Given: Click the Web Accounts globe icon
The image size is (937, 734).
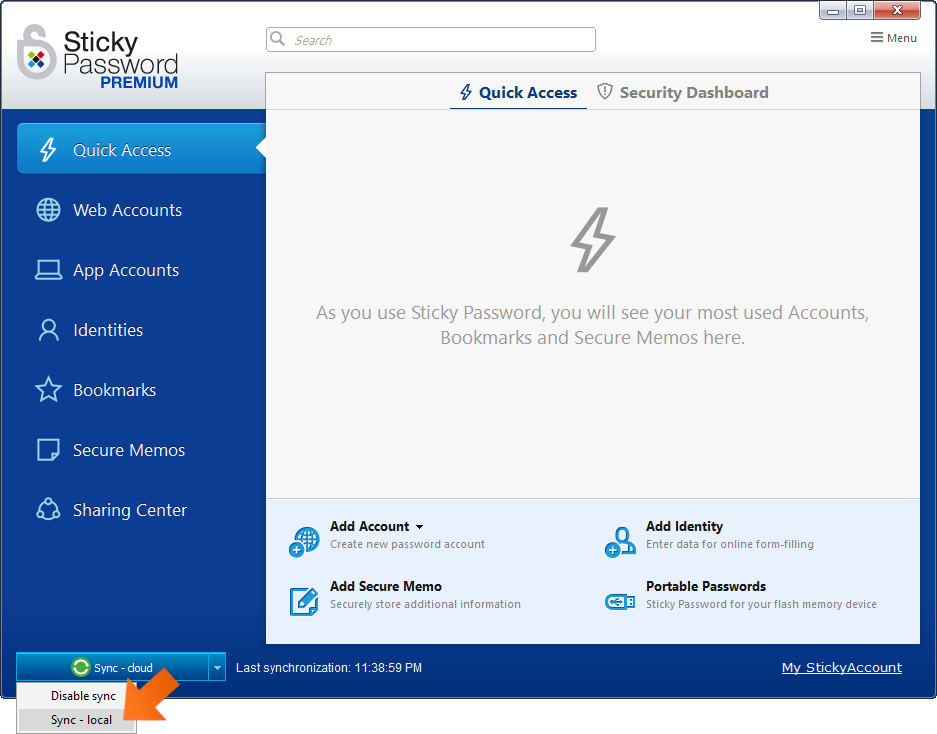Looking at the screenshot, I should [x=48, y=210].
